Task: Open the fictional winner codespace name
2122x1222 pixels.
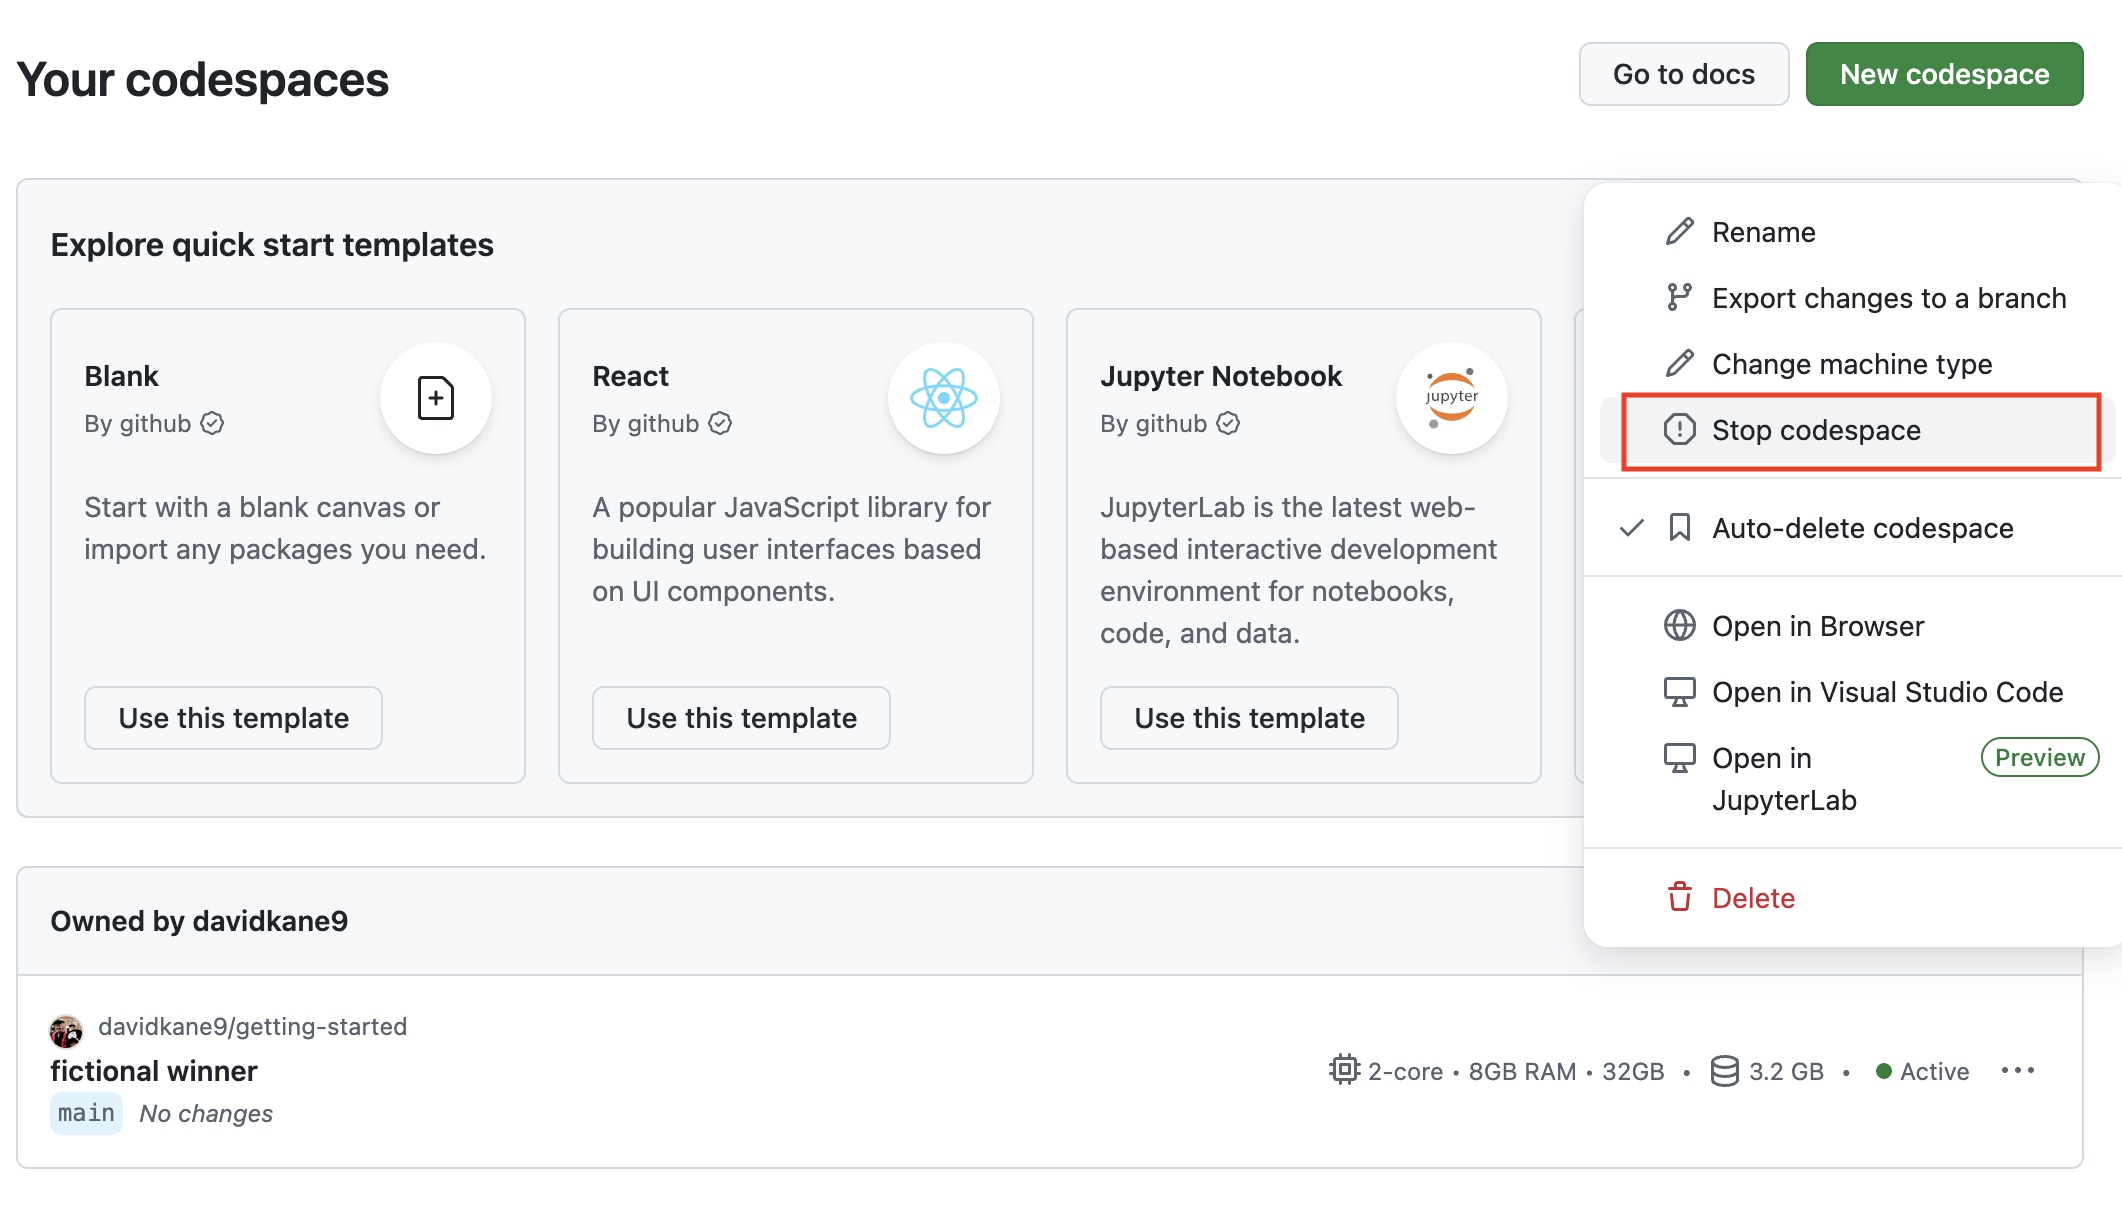Action: (154, 1071)
